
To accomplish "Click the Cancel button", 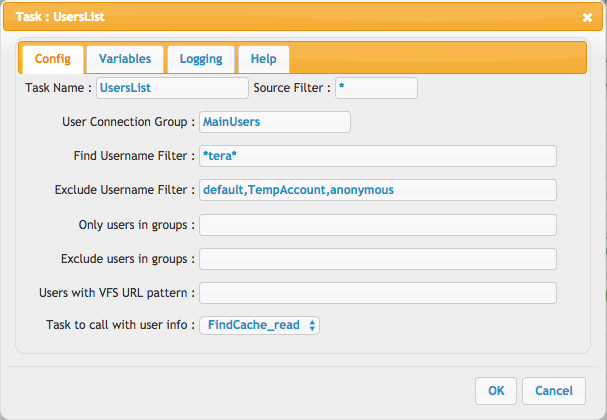I will (x=554, y=391).
